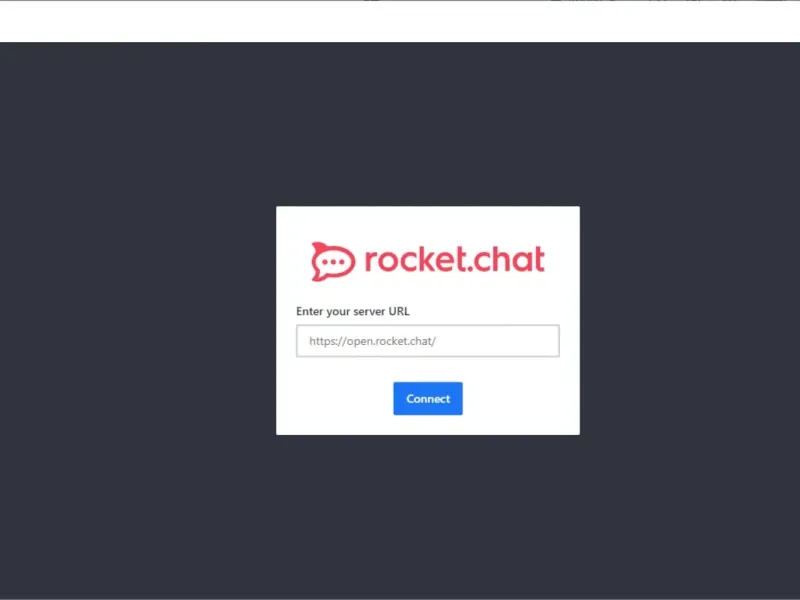Viewport: 800px width, 600px height.
Task: Click the white top bar above dark area
Action: (x=400, y=21)
